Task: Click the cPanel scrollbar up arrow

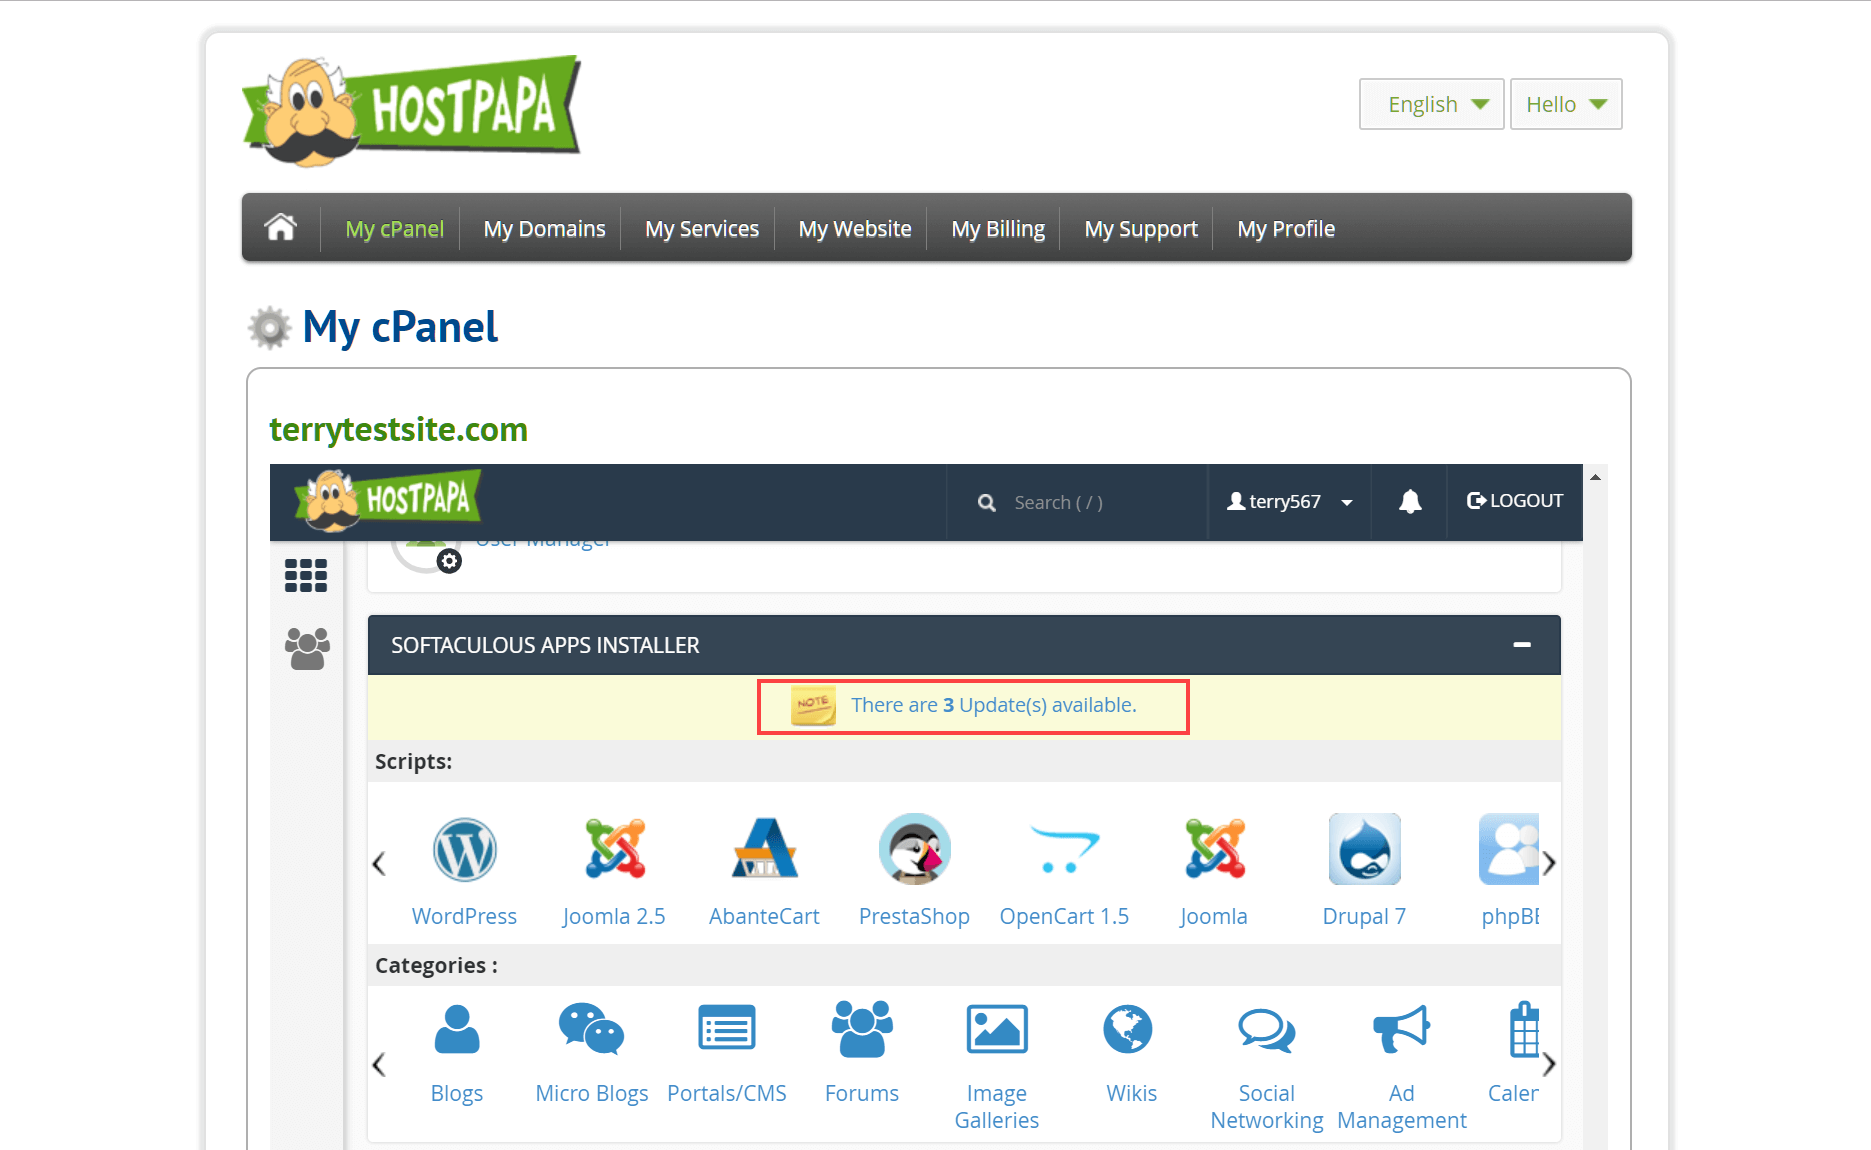Action: 1596,477
